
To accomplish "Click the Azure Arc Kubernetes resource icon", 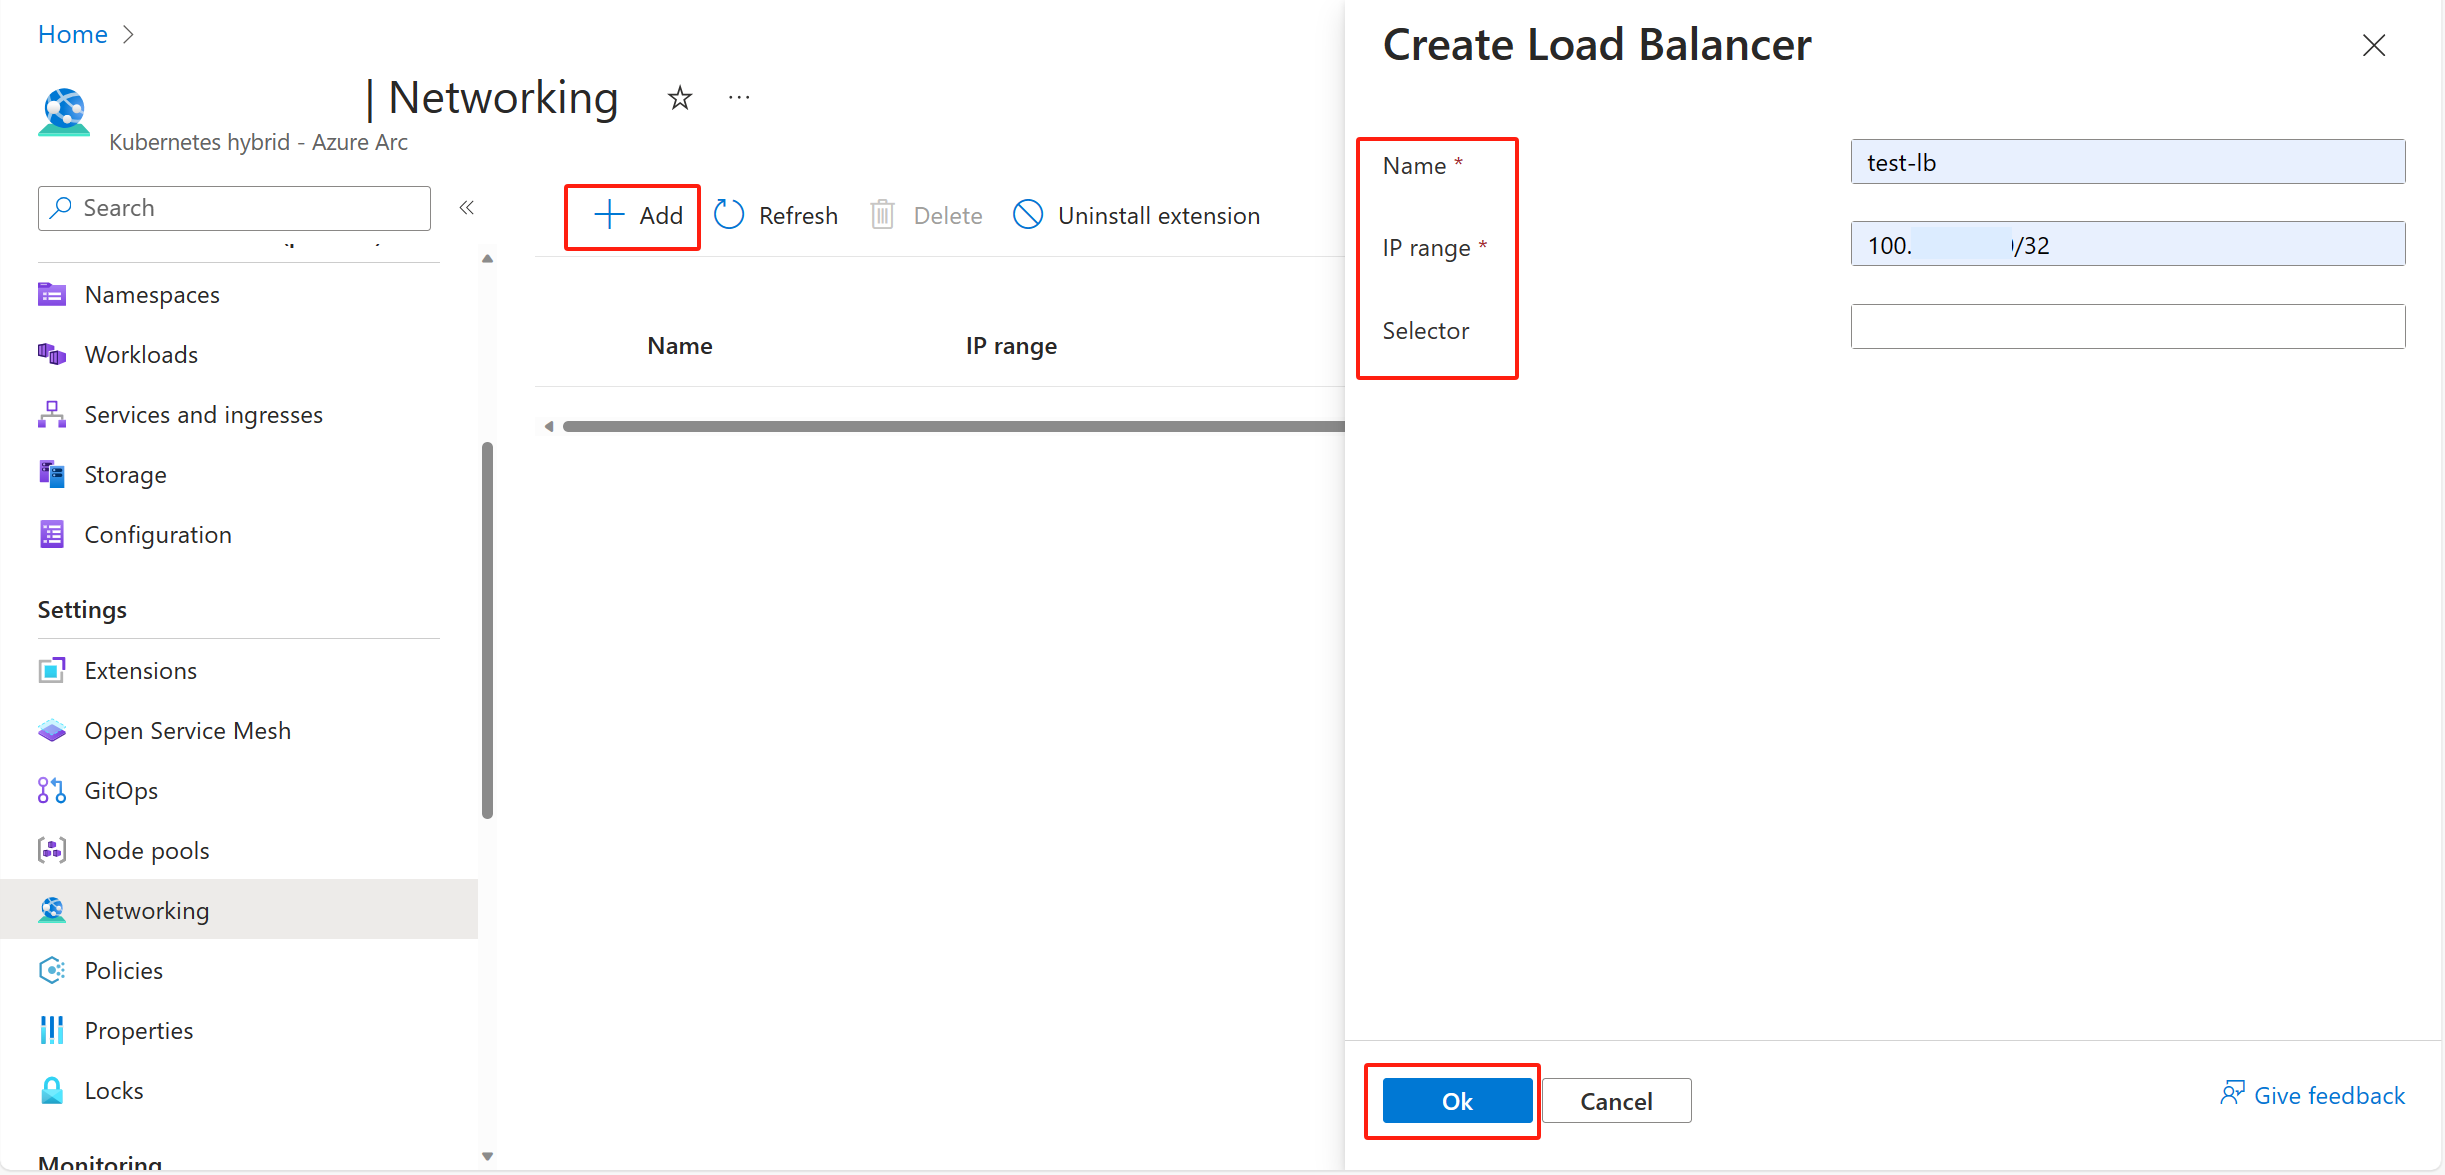I will tap(64, 111).
